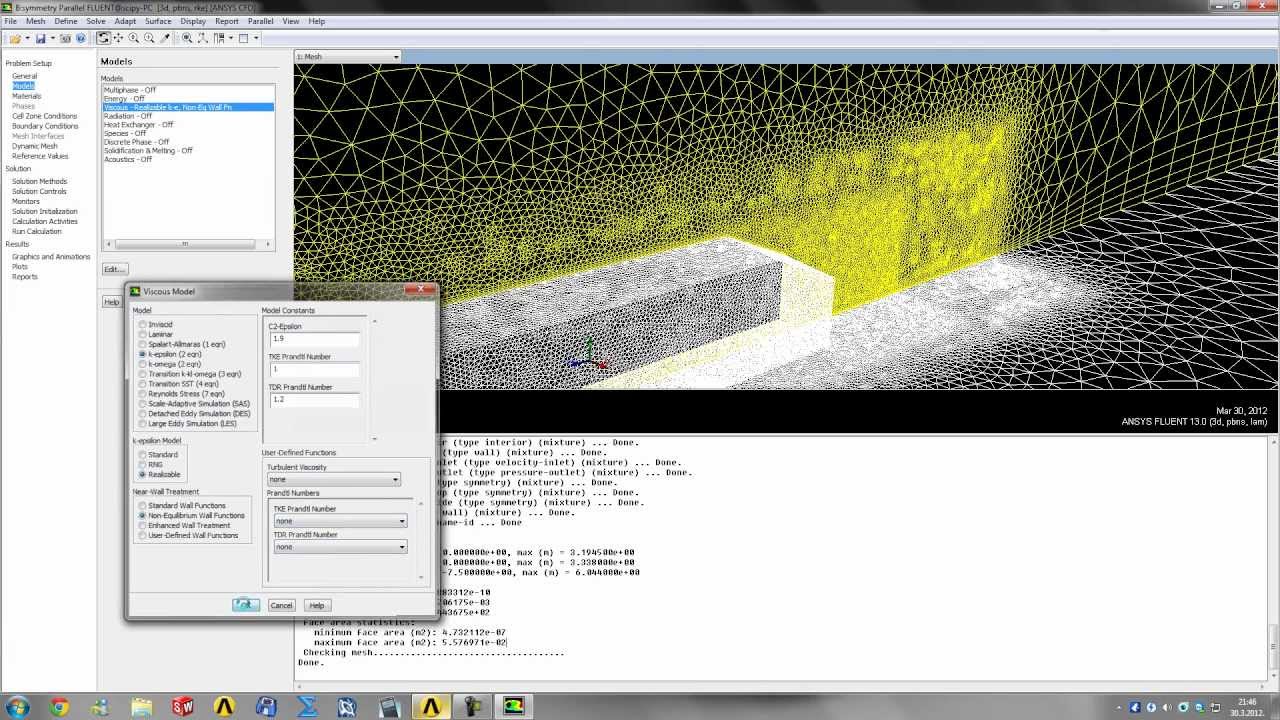Expand the single window icon dropdown arrow
Viewport: 1280px width, 720px height.
(x=256, y=38)
